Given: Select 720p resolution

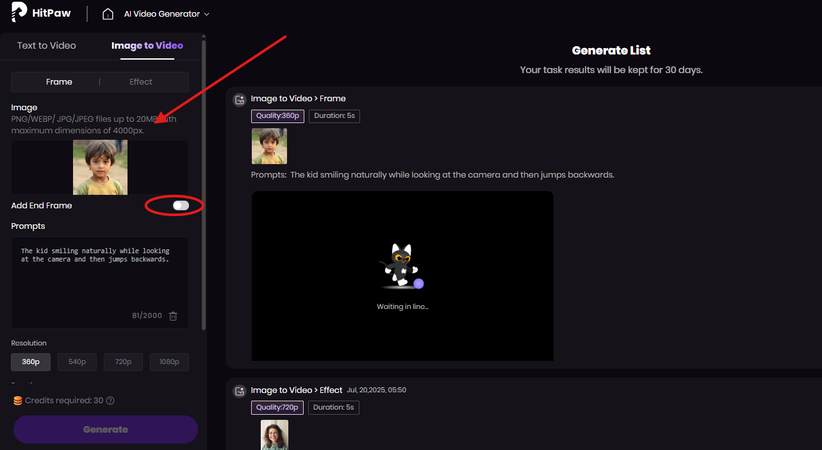Looking at the screenshot, I should pyautogui.click(x=123, y=362).
